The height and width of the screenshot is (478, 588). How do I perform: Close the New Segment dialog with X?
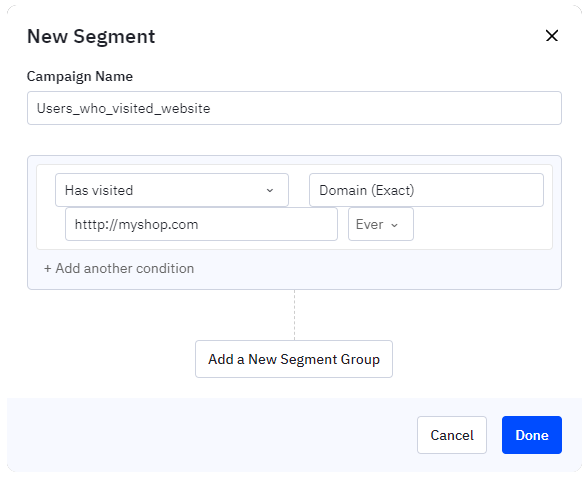click(x=552, y=36)
